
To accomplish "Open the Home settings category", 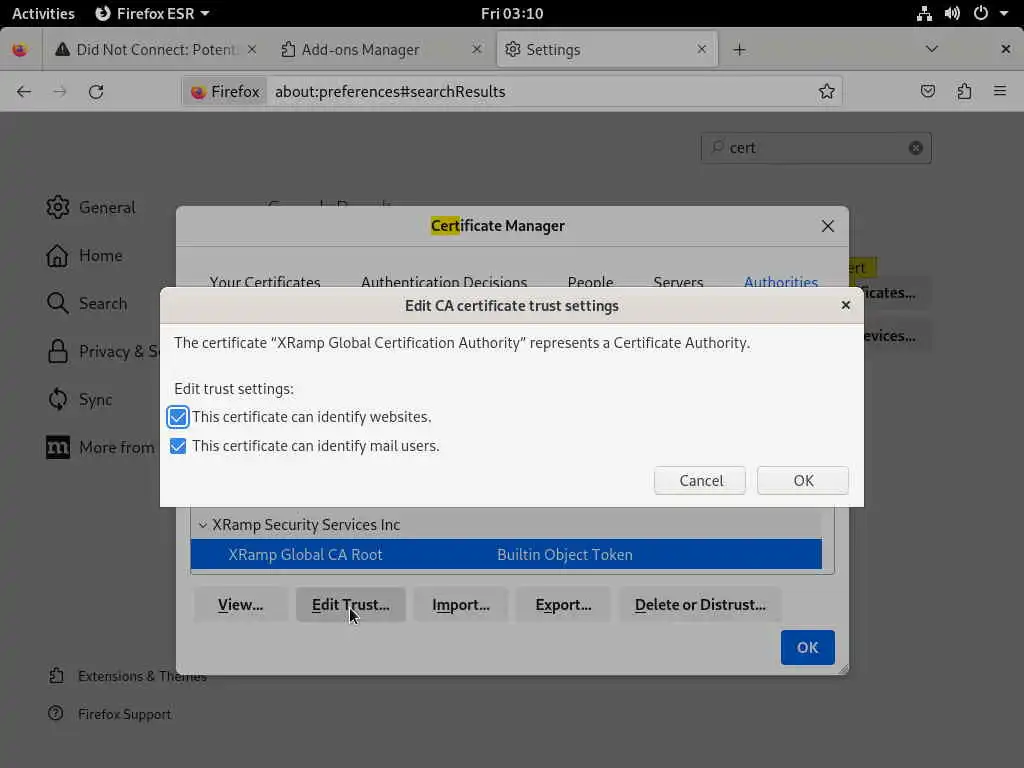I will (x=84, y=255).
